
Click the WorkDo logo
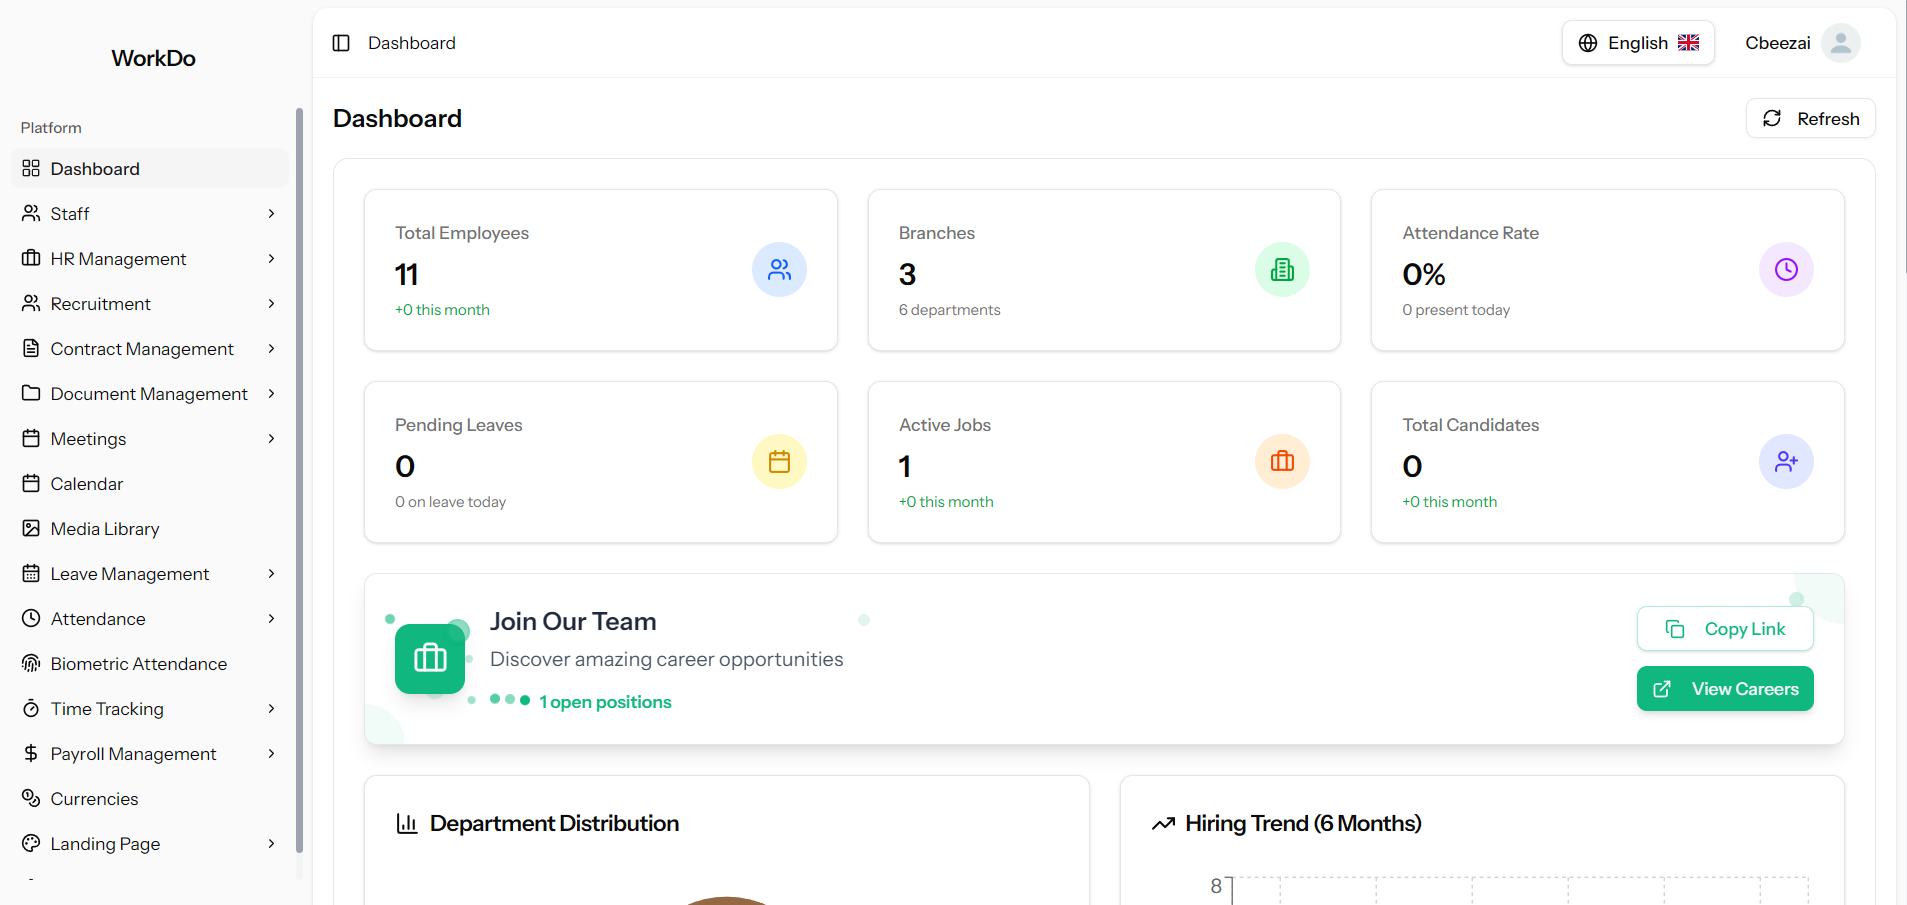pos(153,58)
